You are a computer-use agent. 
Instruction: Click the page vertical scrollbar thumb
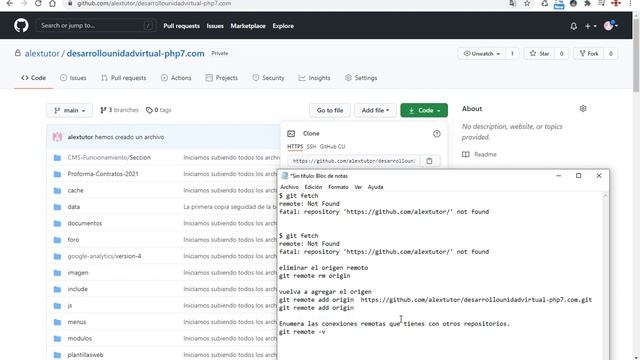636,53
